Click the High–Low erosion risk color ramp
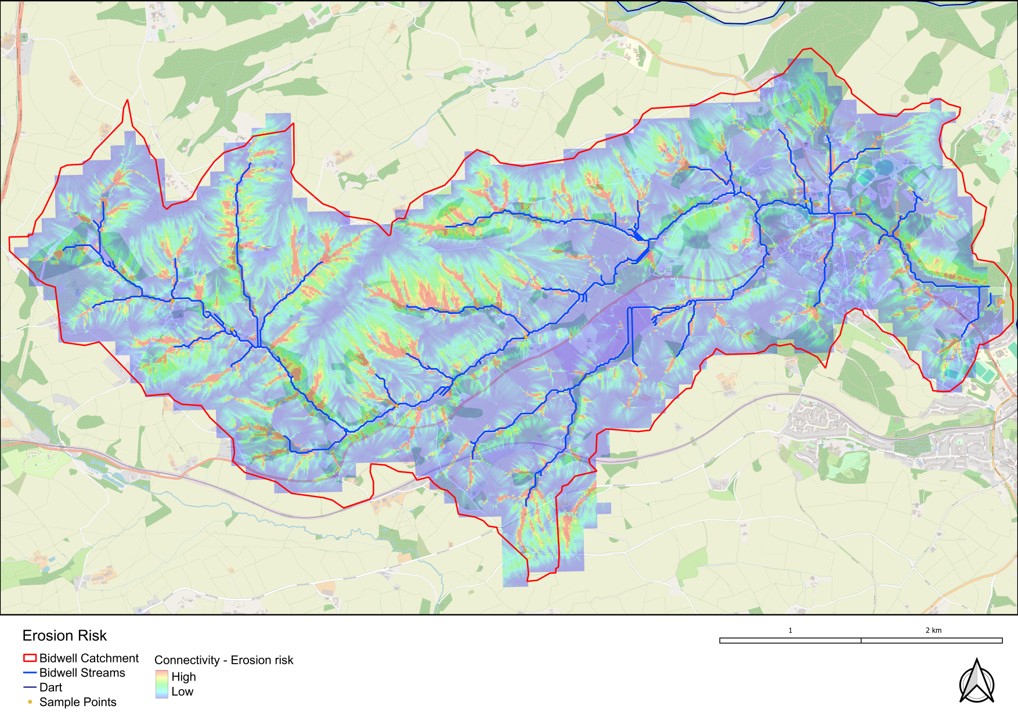 [x=160, y=684]
